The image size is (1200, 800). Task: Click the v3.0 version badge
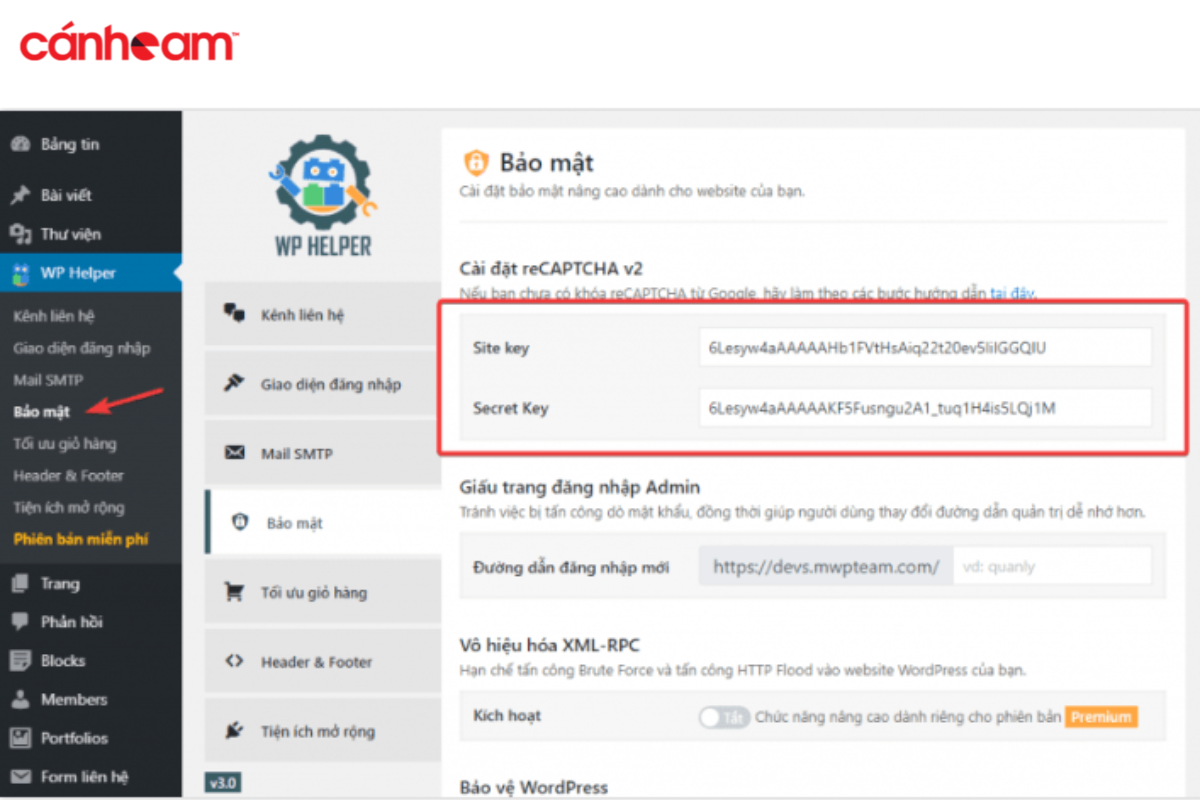pyautogui.click(x=223, y=783)
